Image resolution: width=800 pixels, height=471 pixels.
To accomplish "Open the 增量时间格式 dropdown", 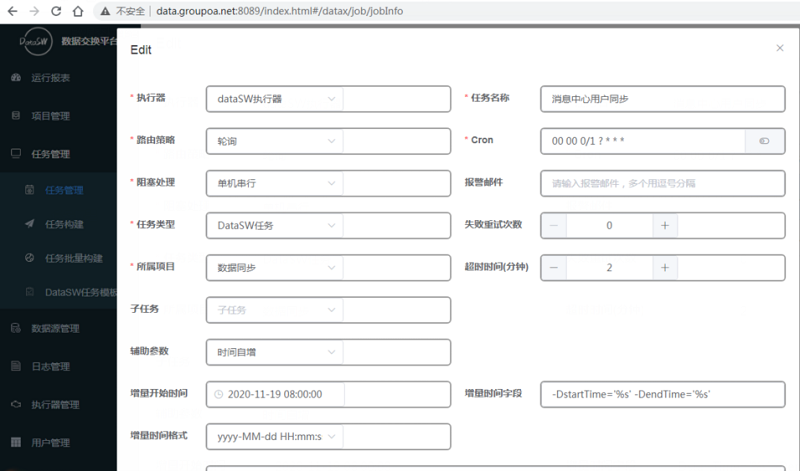I will coord(275,437).
